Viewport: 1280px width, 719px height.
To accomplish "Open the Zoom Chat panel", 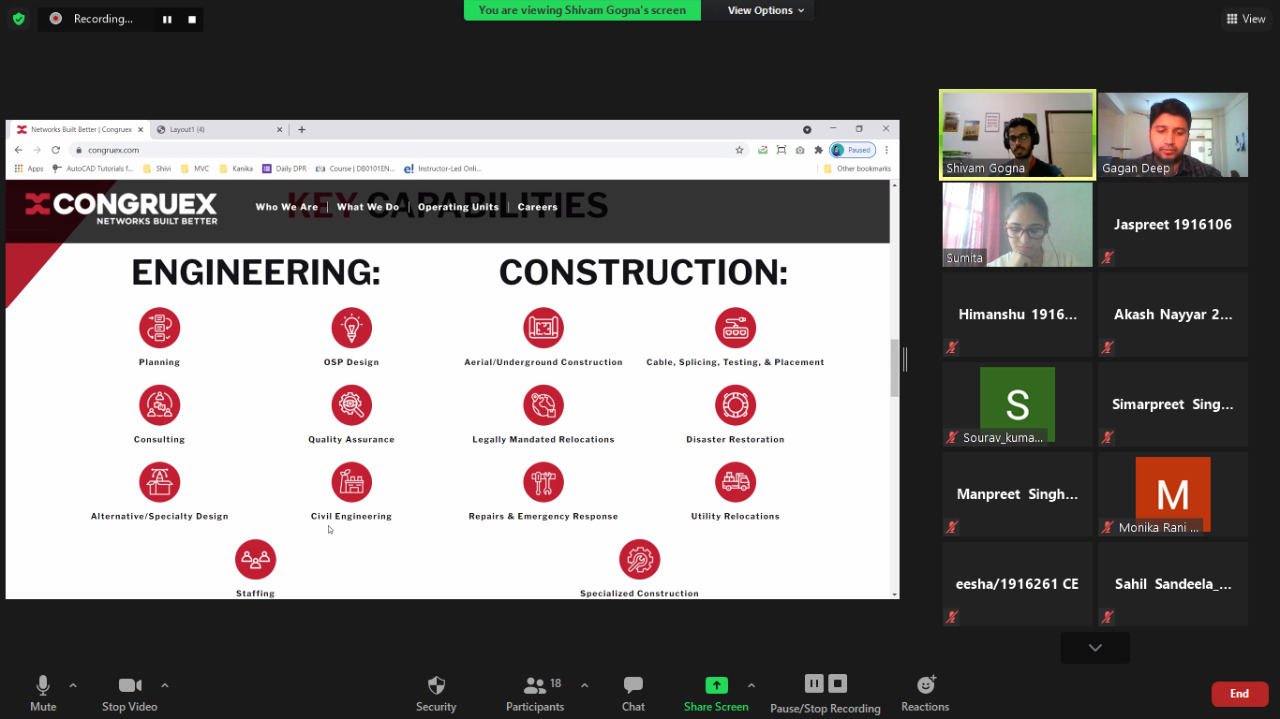I will tap(633, 693).
